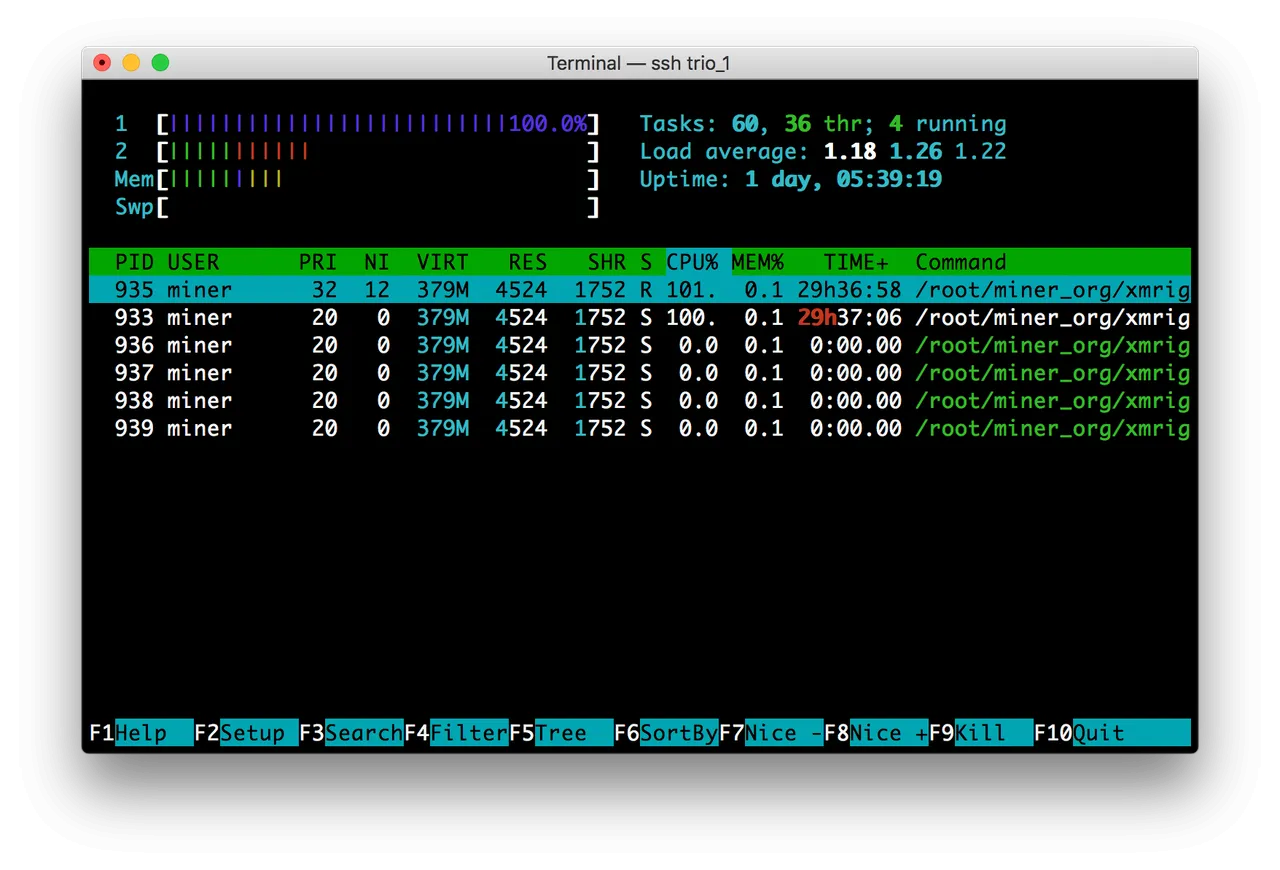Sort by the NI column header

[x=377, y=262]
